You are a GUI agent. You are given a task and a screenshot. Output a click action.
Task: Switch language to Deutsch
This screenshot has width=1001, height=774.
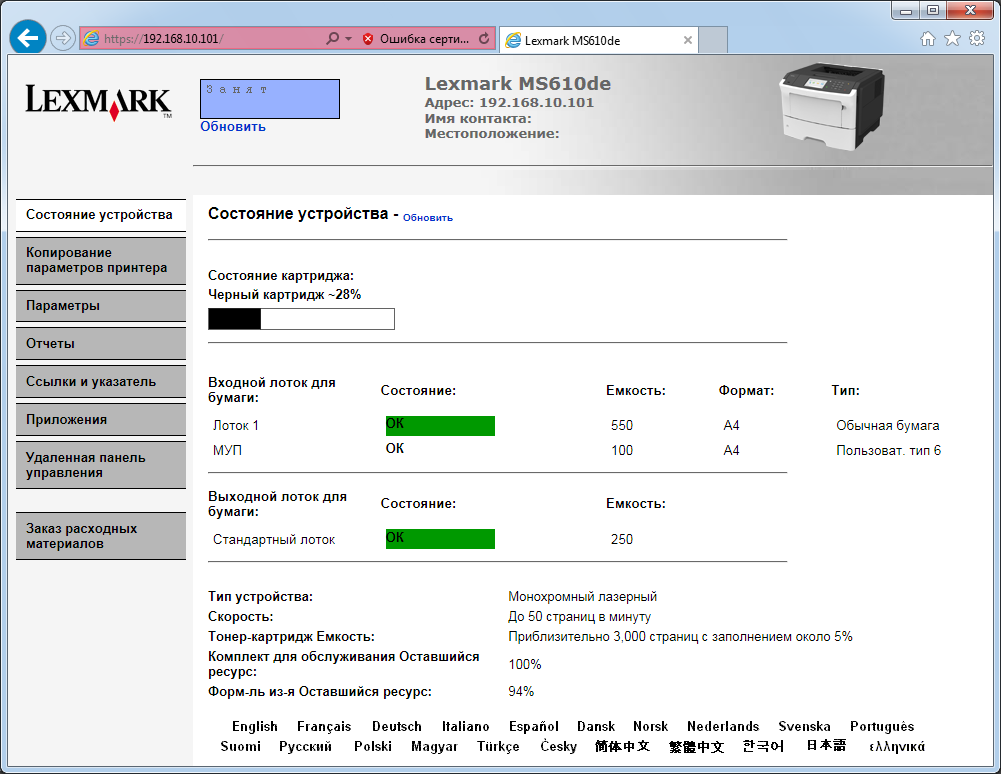396,726
